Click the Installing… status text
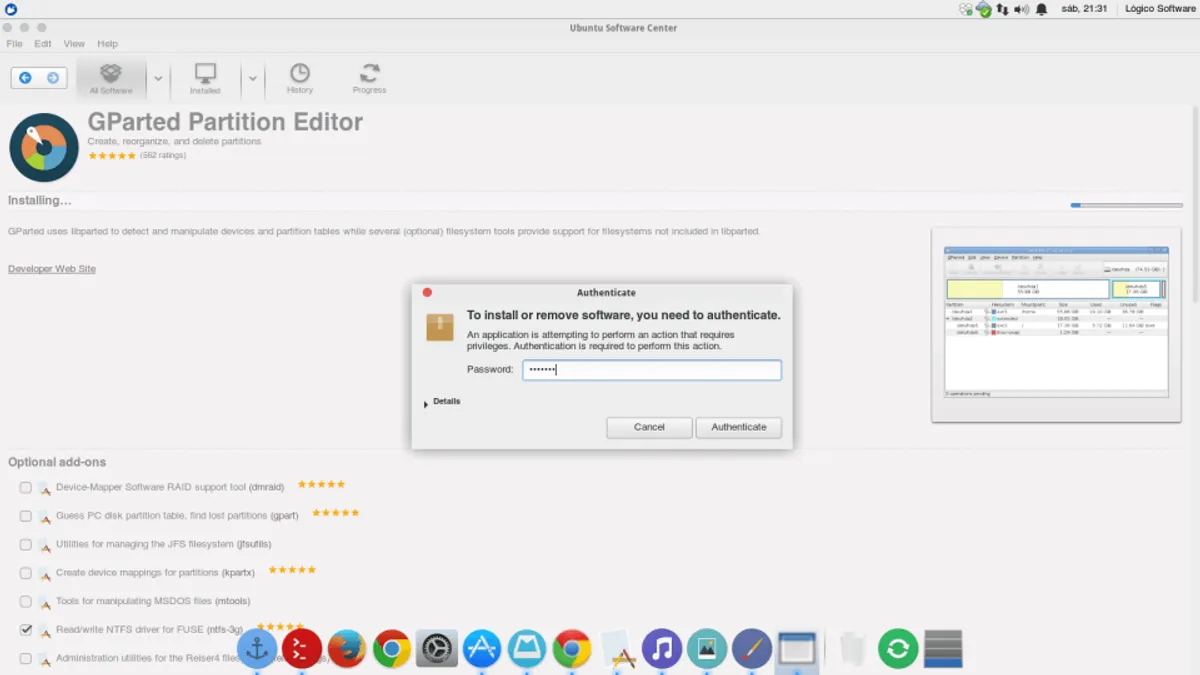Image resolution: width=1200 pixels, height=675 pixels. coord(40,201)
